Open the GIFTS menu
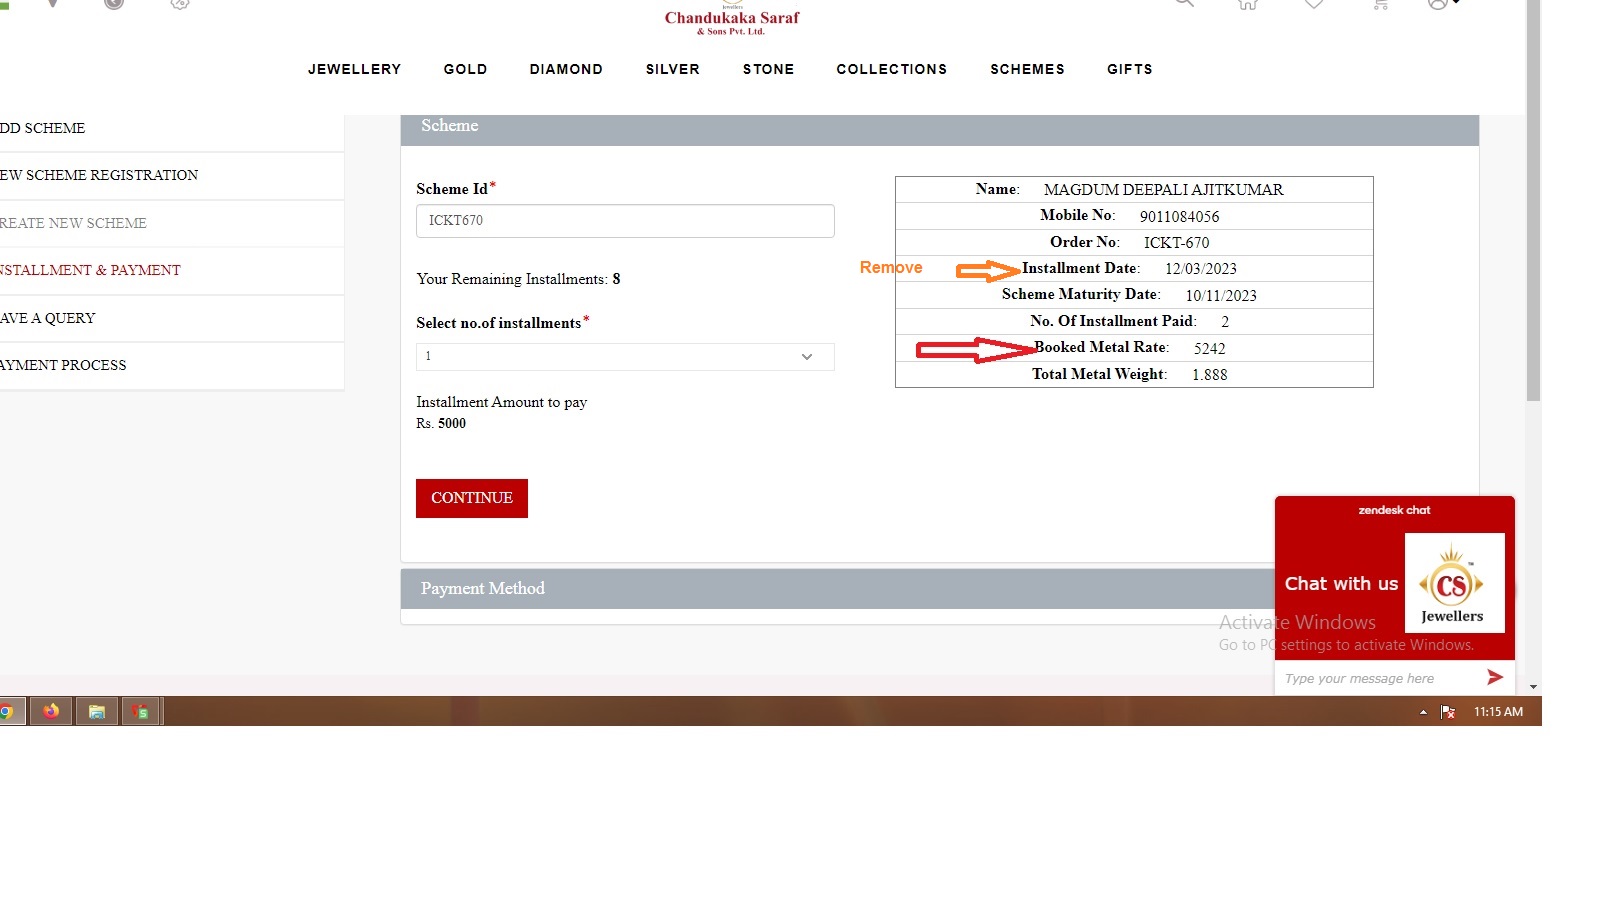 [x=1129, y=69]
